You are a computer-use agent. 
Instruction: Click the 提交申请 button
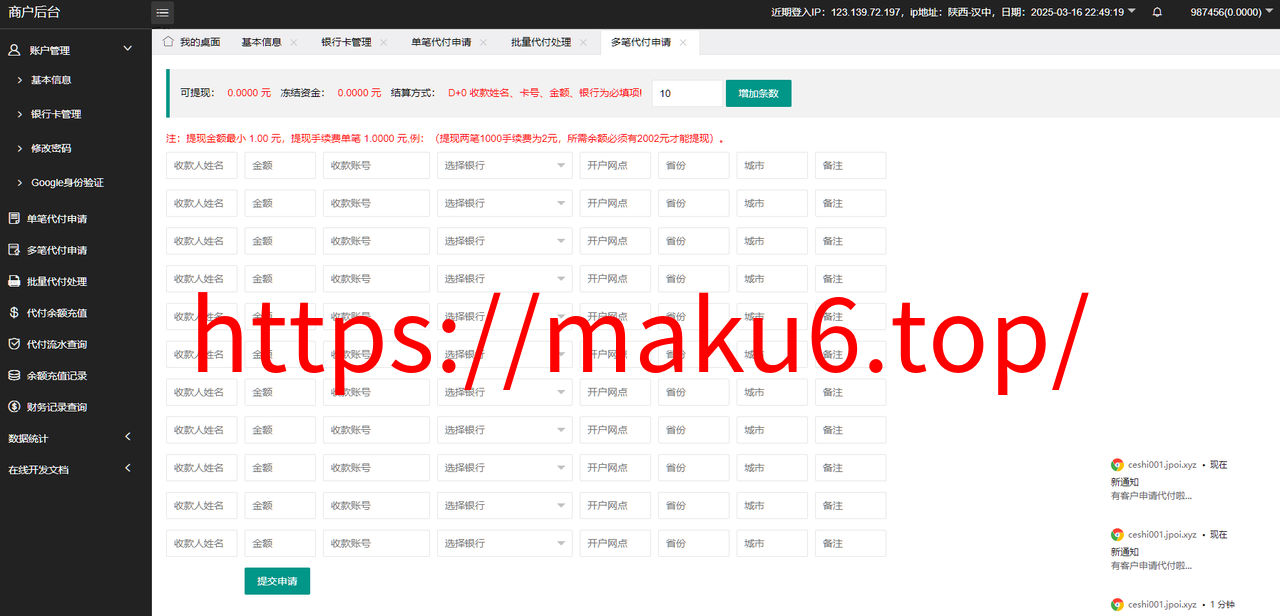click(277, 581)
